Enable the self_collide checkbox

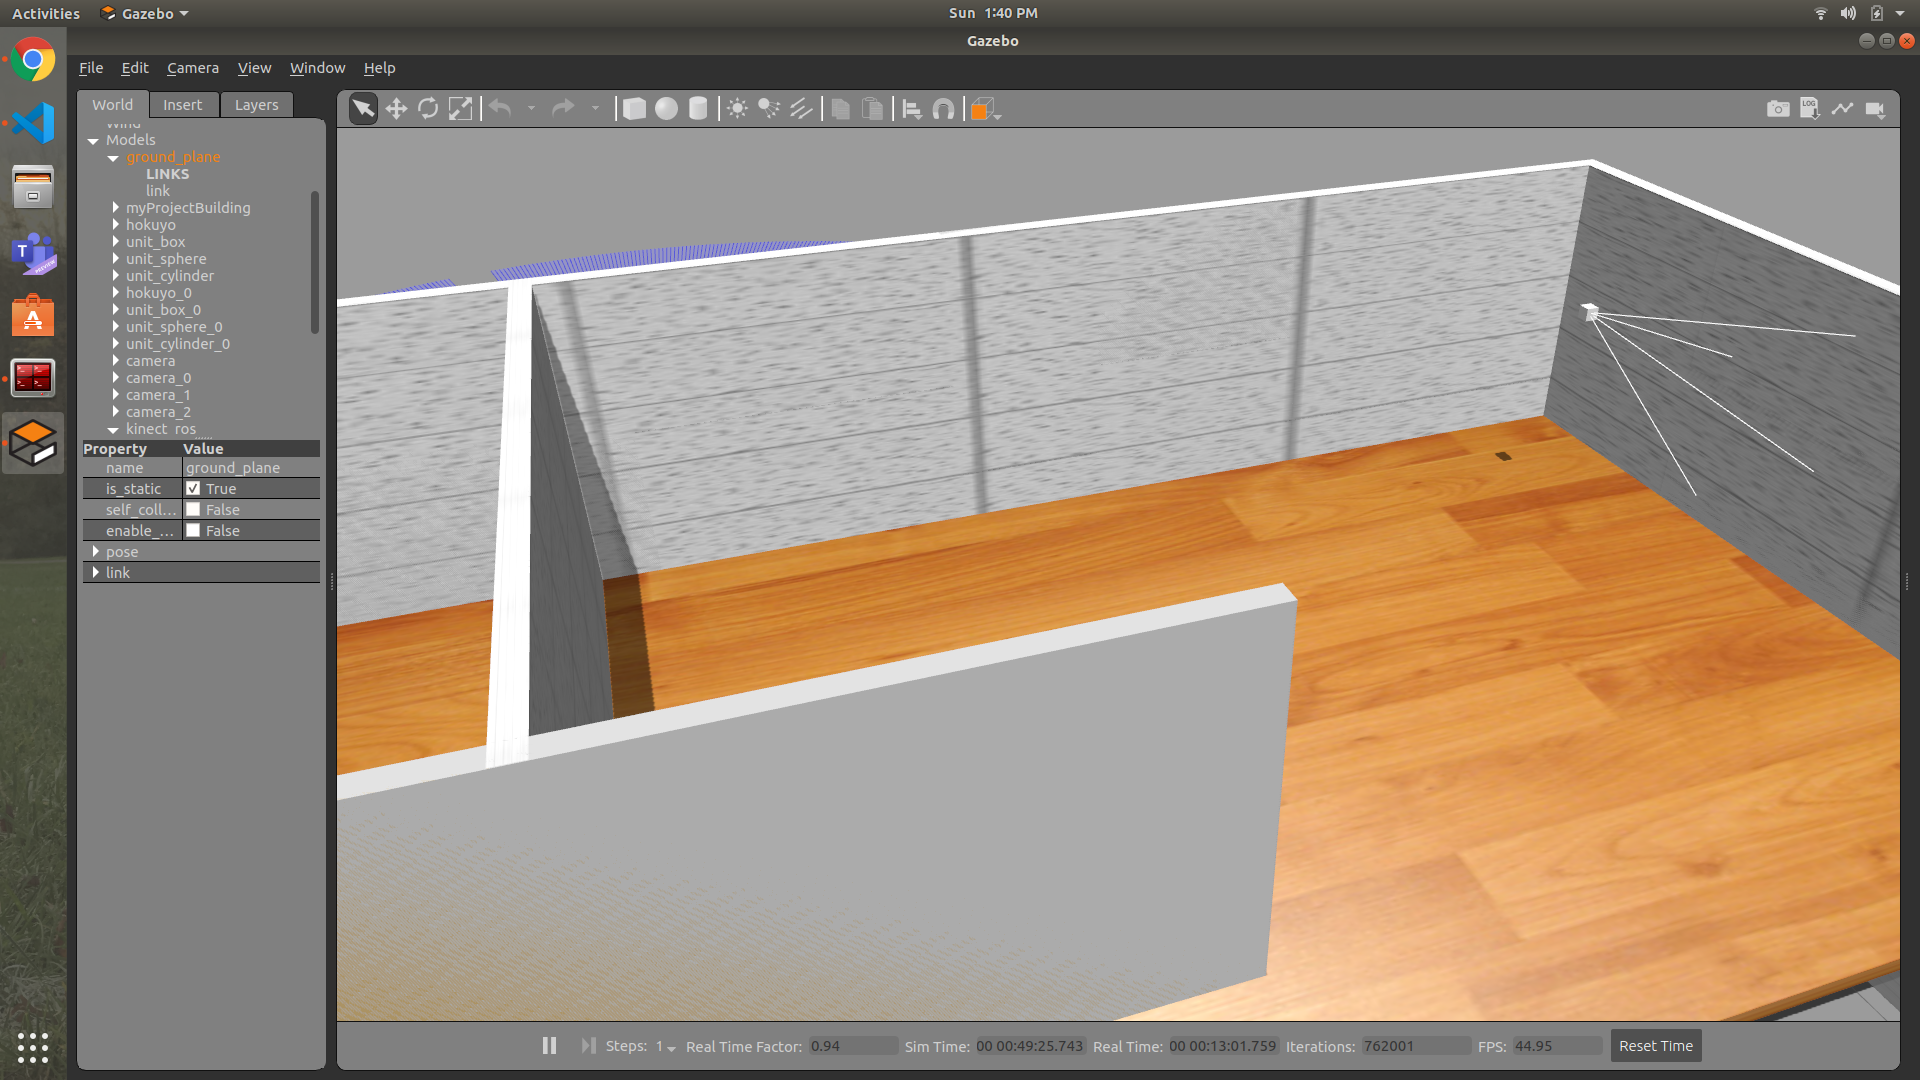point(193,510)
